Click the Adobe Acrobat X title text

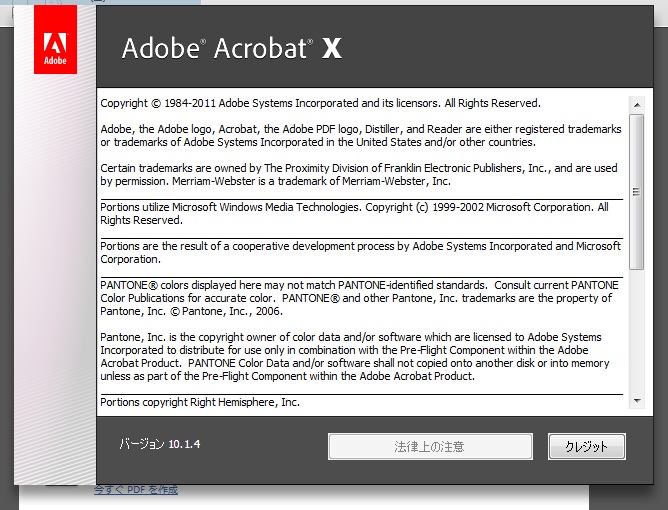(231, 49)
